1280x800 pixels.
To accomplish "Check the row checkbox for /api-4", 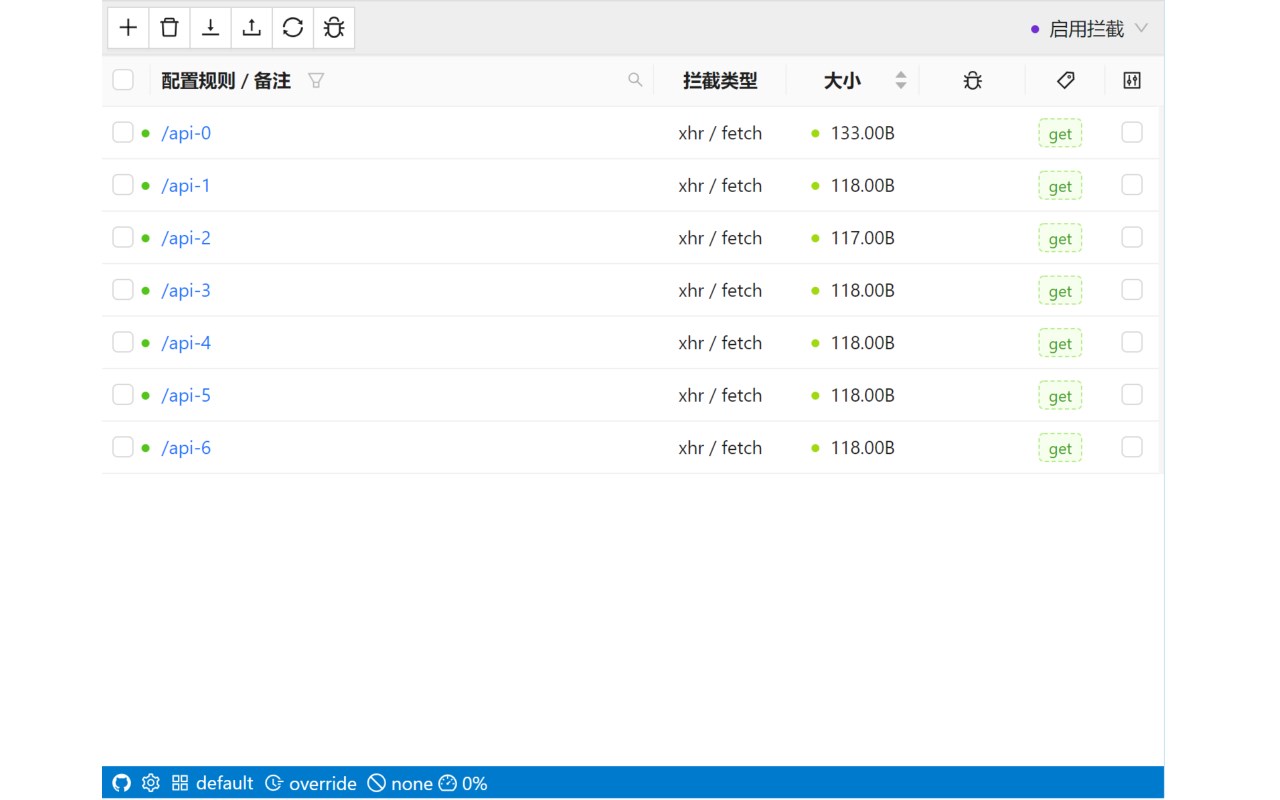I will (x=123, y=342).
